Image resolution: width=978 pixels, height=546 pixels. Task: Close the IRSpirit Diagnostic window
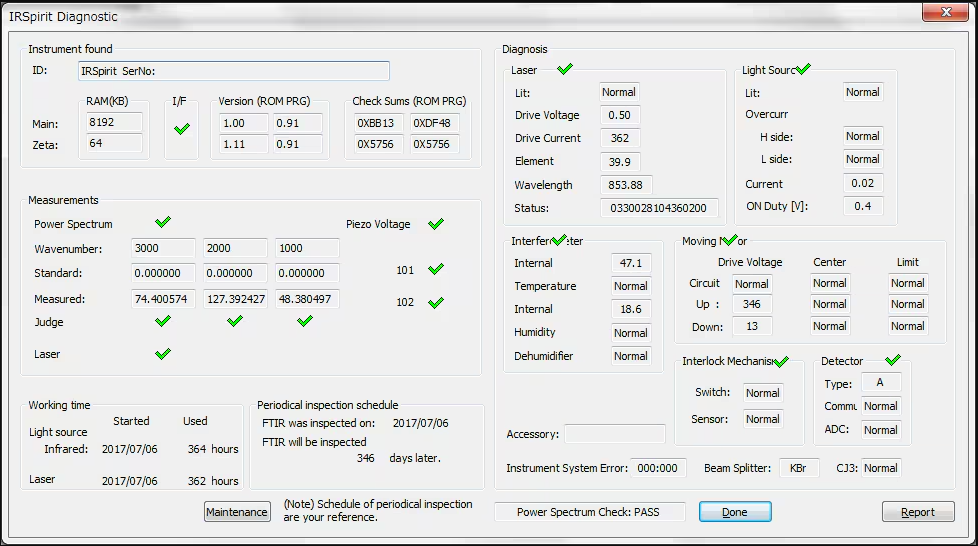click(x=946, y=12)
